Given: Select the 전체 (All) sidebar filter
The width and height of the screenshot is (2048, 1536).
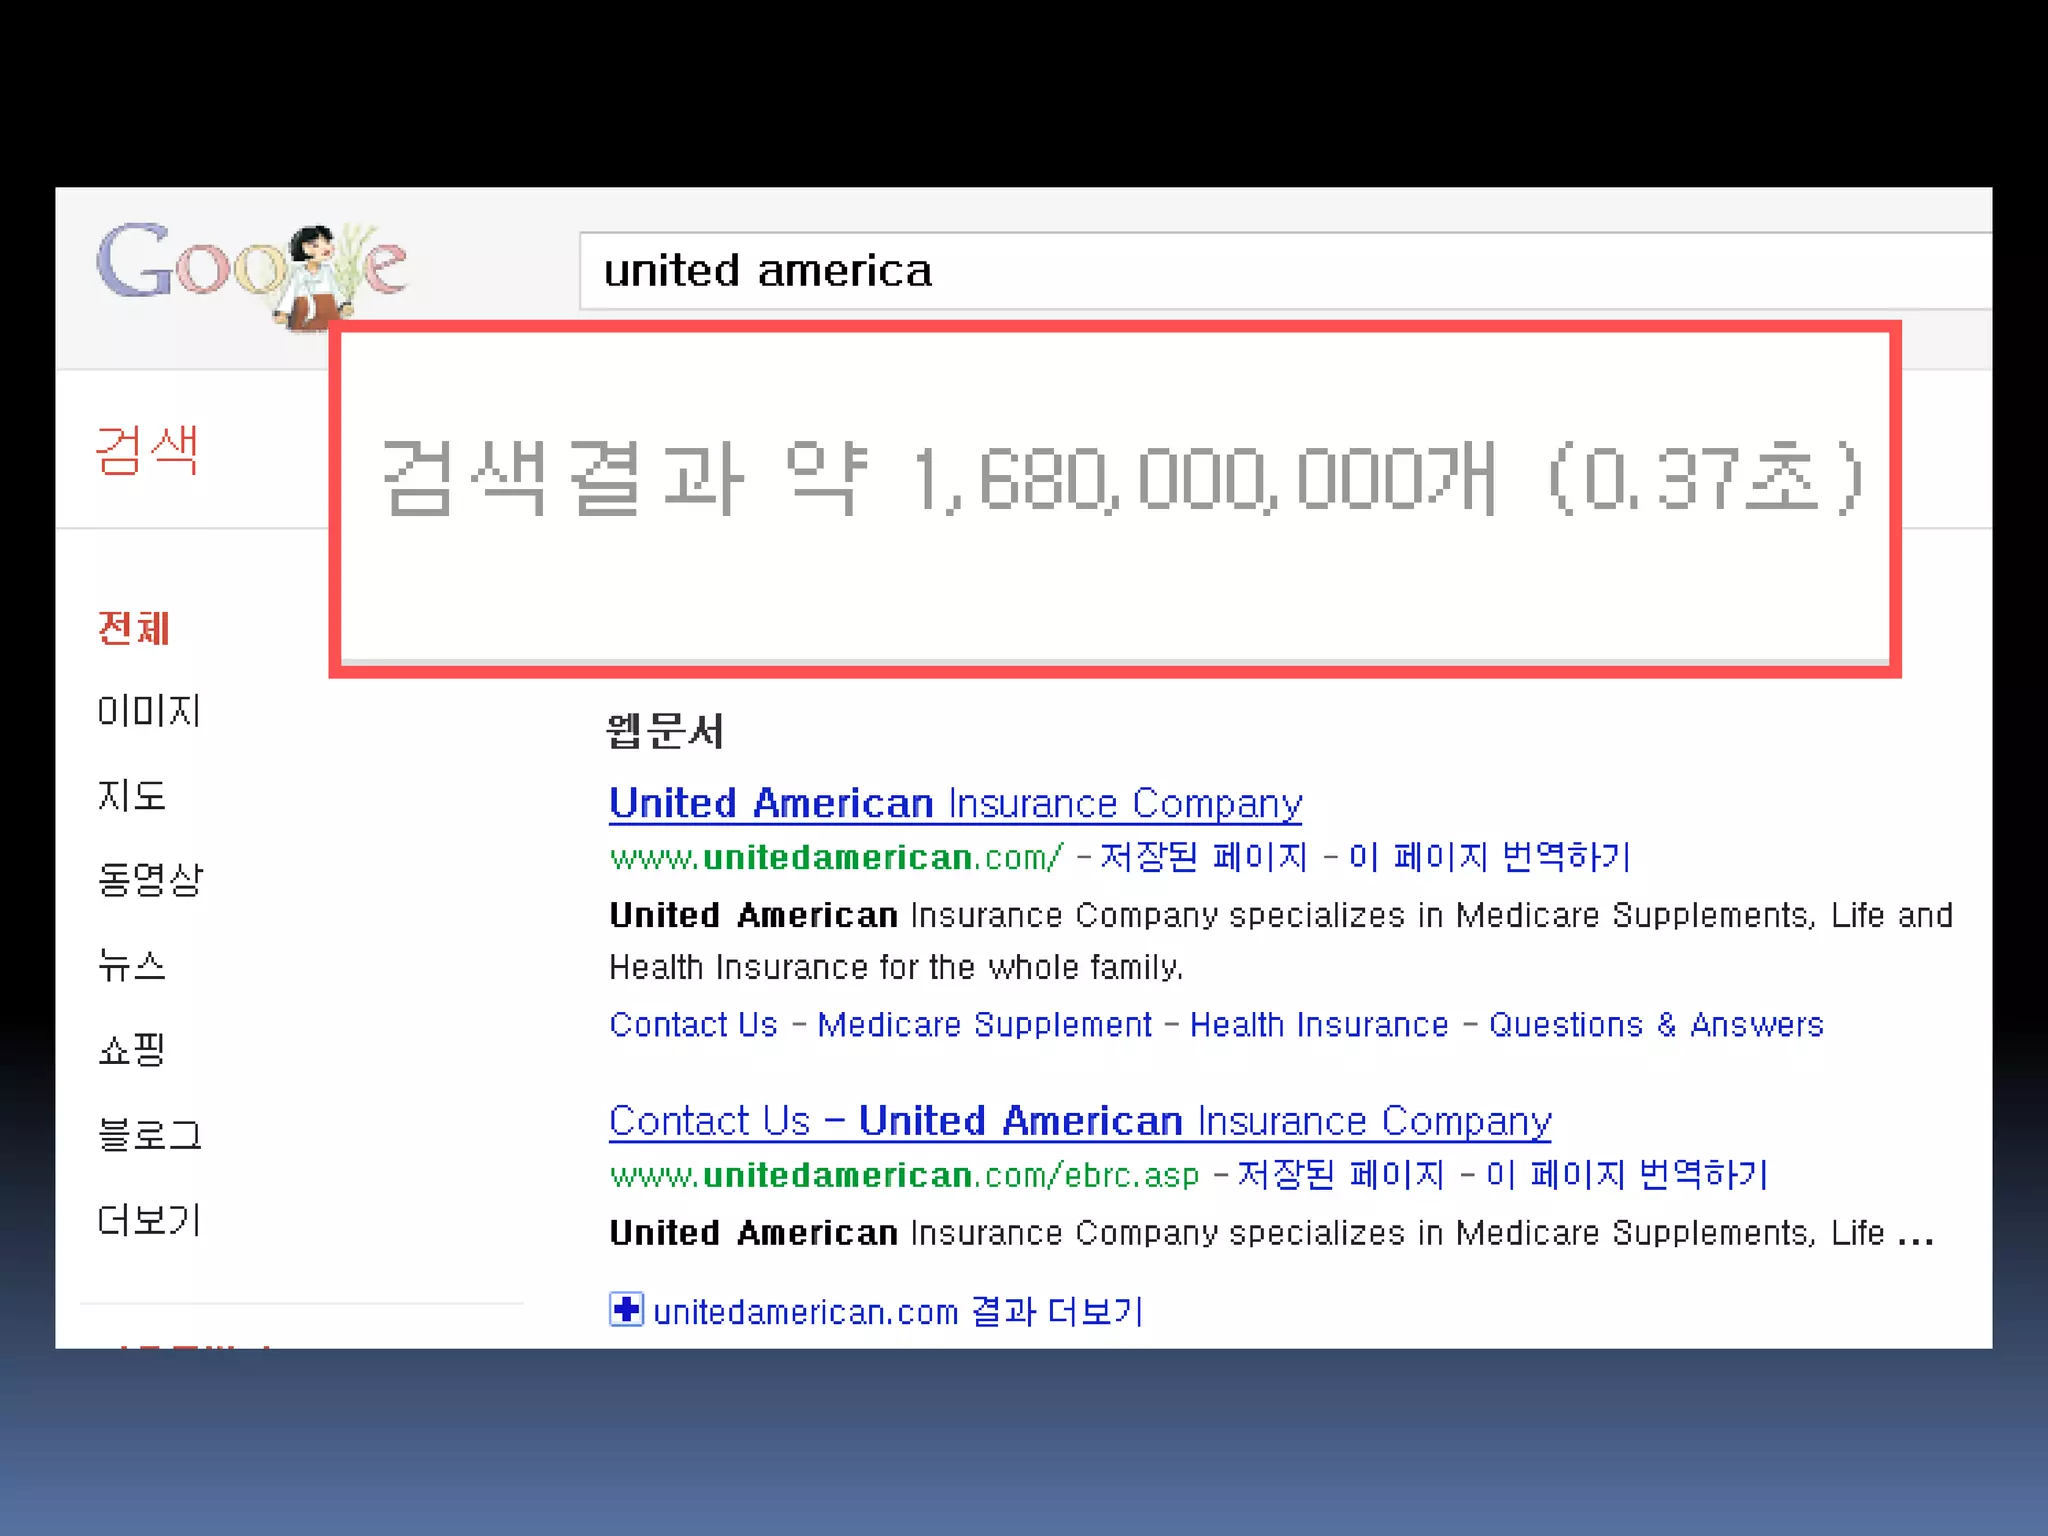Looking at the screenshot, I should (x=134, y=629).
